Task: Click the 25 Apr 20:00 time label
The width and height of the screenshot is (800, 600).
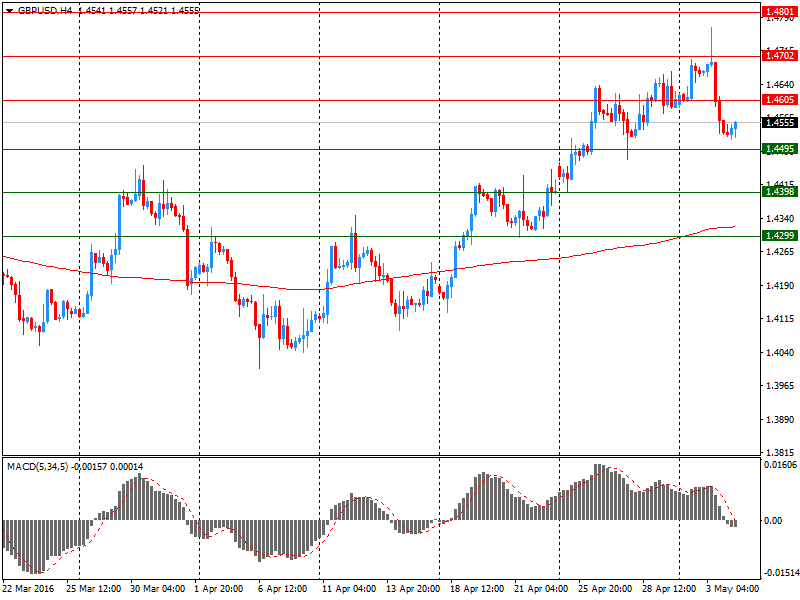Action: 605,588
